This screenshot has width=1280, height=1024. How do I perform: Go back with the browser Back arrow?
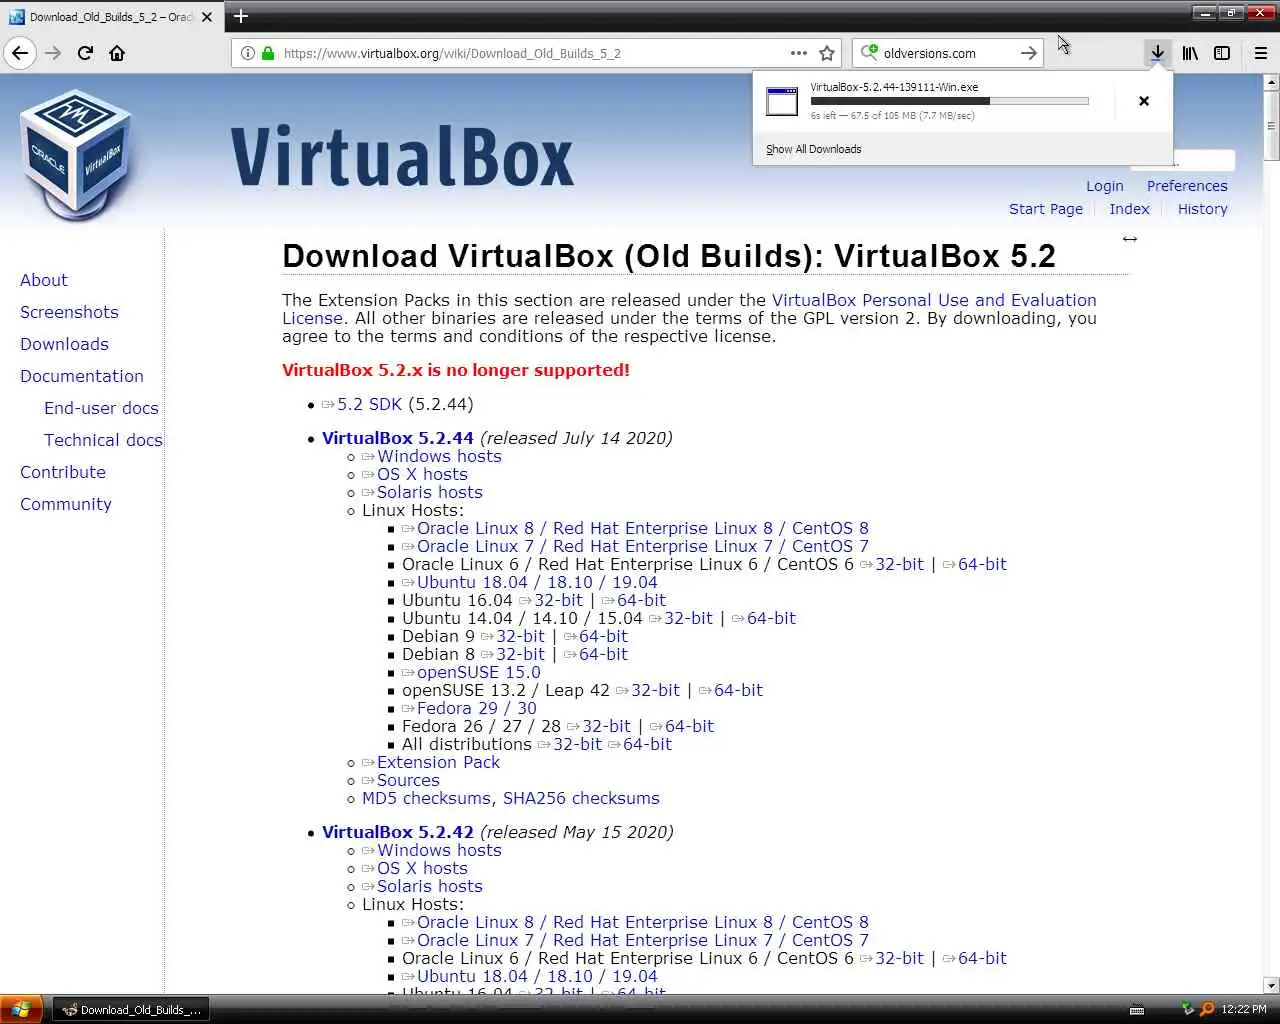point(20,53)
